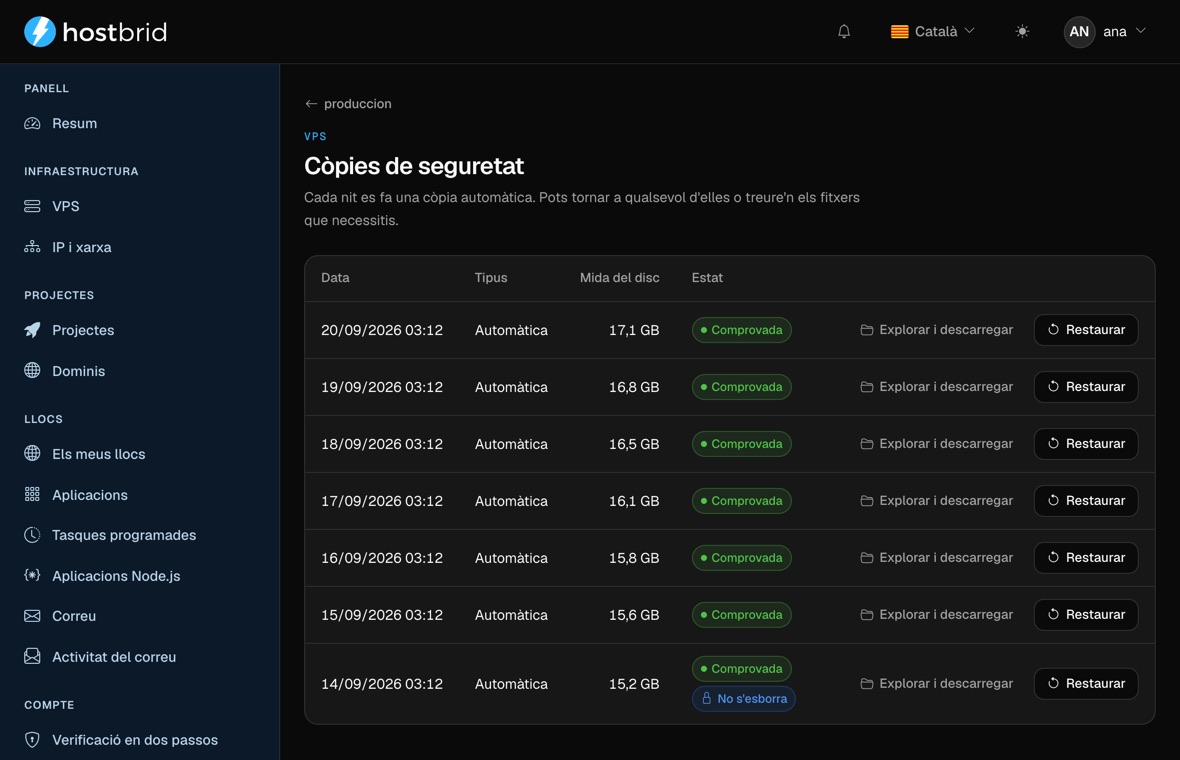
Task: Open the Català language dropdown
Action: 932,32
